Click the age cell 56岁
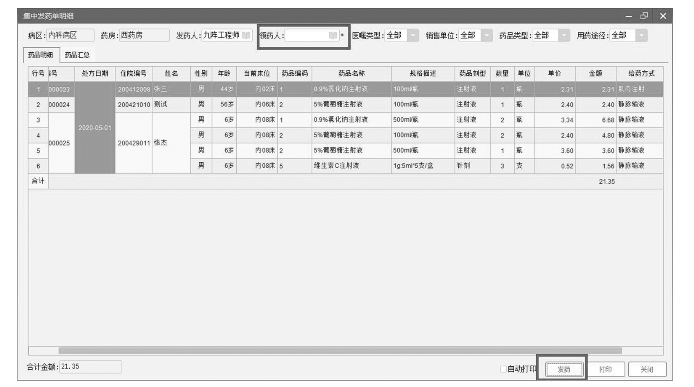 point(224,104)
